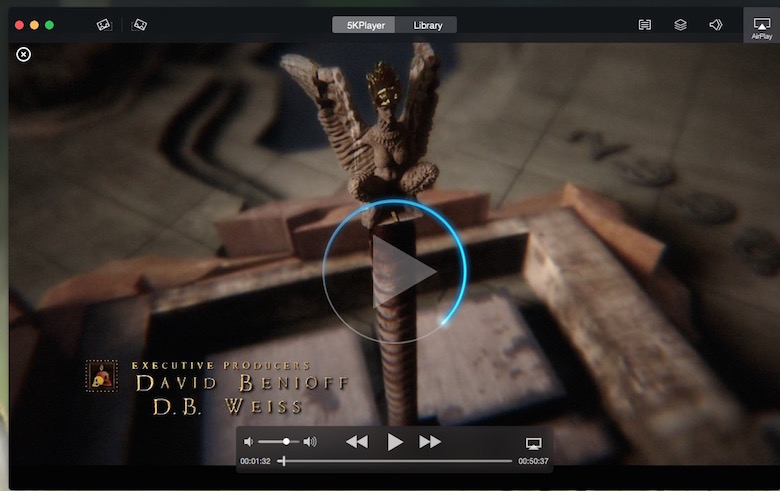This screenshot has height=491, width=780.
Task: Switch to the 5KPlayer tab
Action: 365,25
